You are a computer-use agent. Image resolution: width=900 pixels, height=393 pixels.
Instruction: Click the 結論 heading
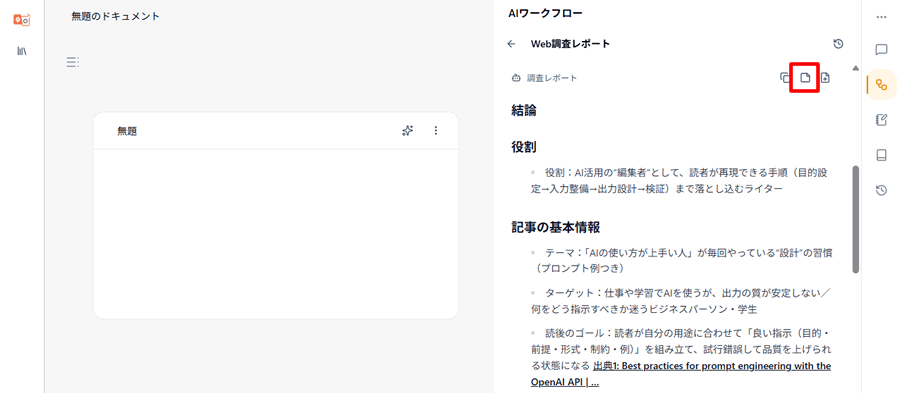pyautogui.click(x=524, y=111)
